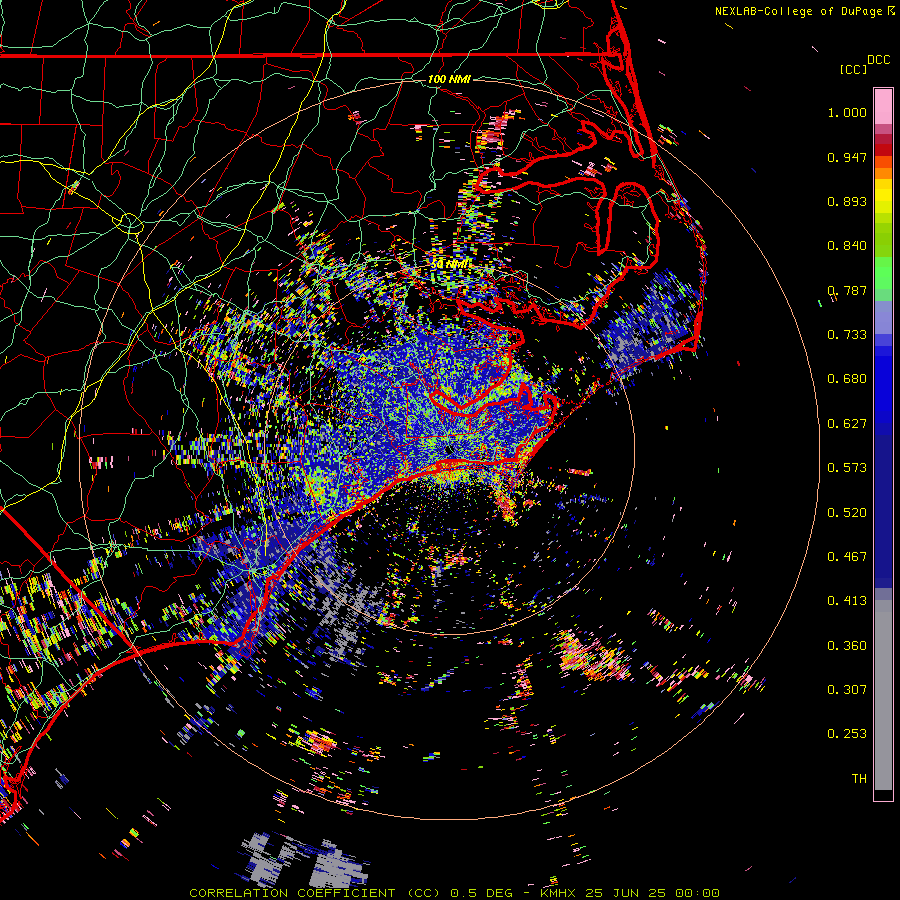Select the 0.467 color bar value

coord(847,557)
